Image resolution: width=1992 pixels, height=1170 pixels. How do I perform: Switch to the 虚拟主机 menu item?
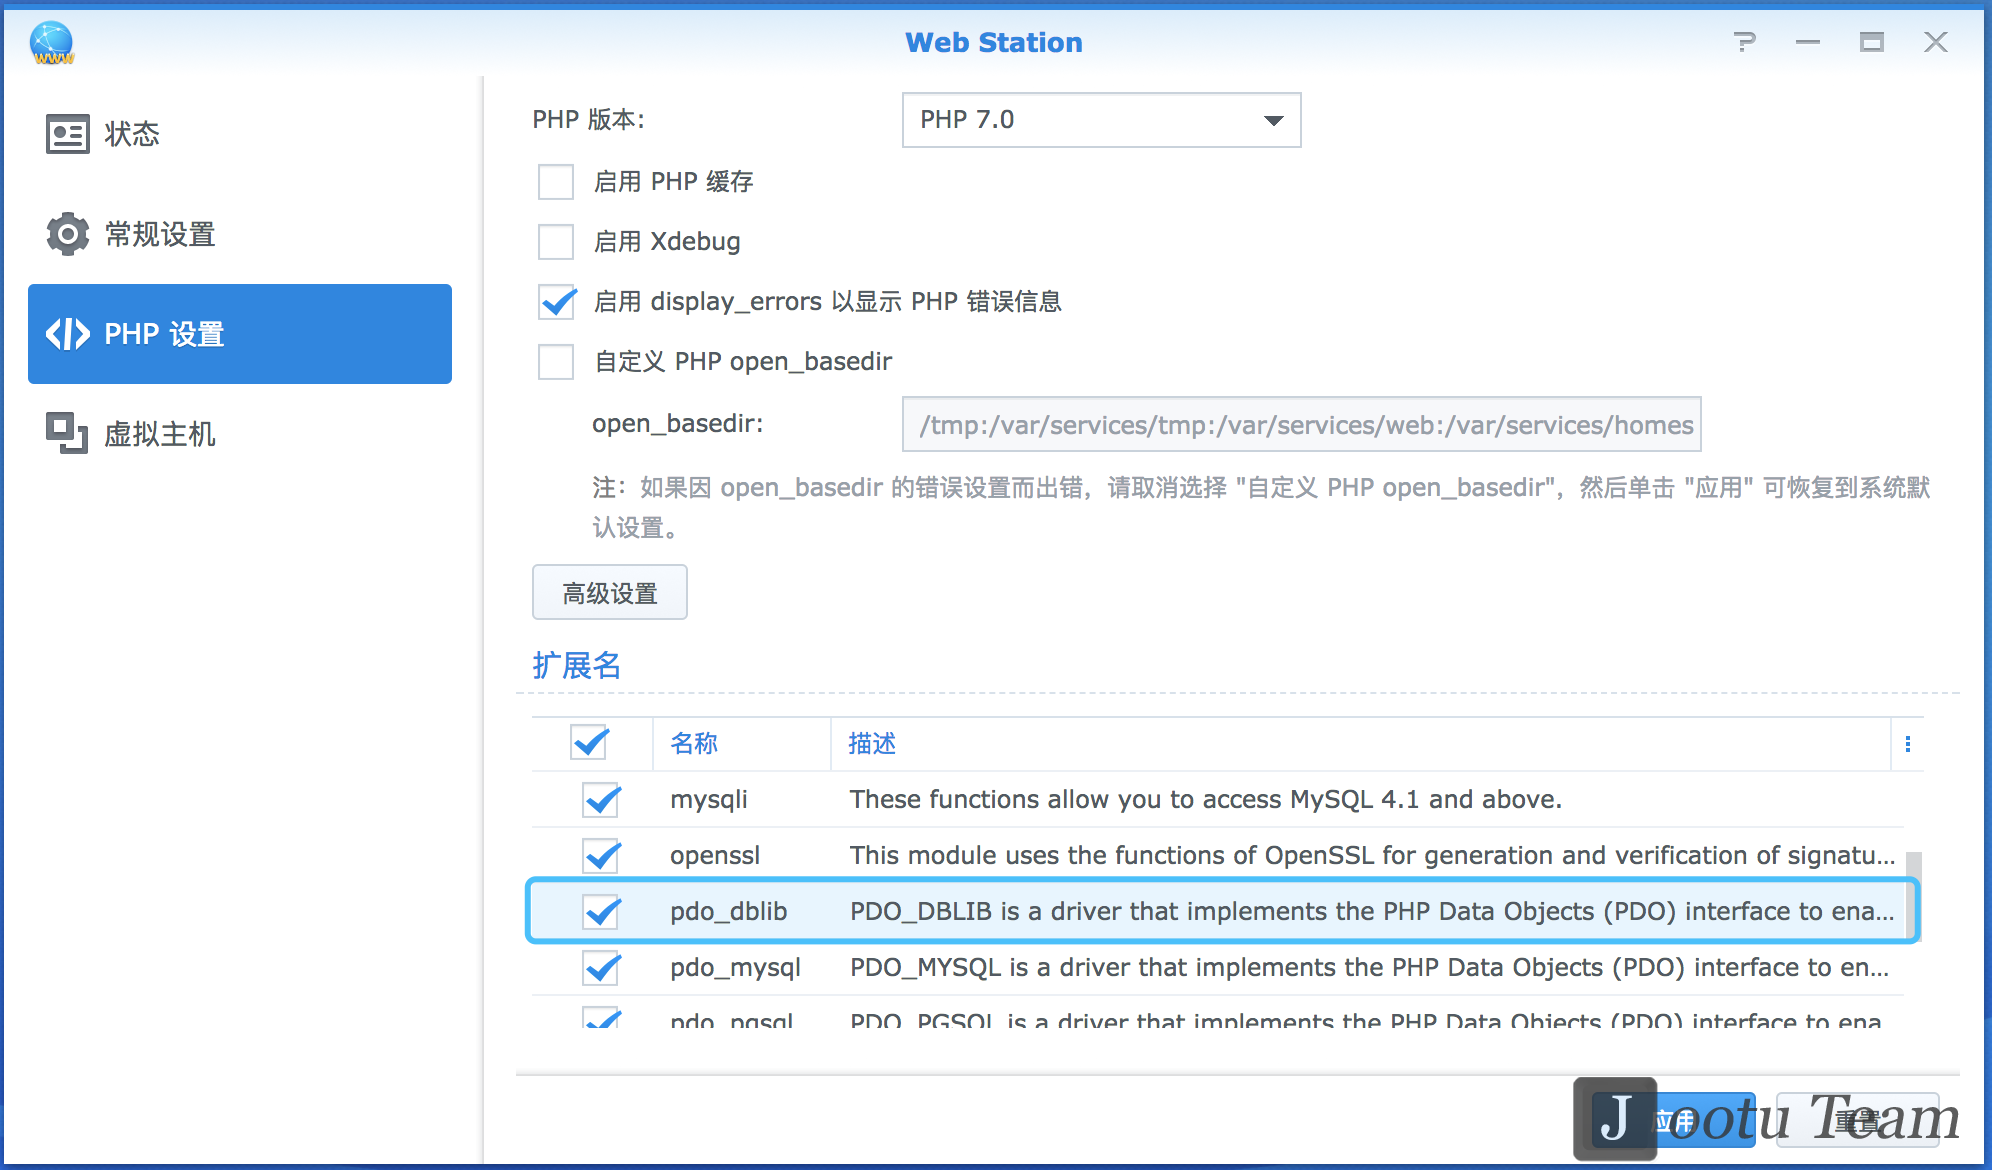coord(160,434)
